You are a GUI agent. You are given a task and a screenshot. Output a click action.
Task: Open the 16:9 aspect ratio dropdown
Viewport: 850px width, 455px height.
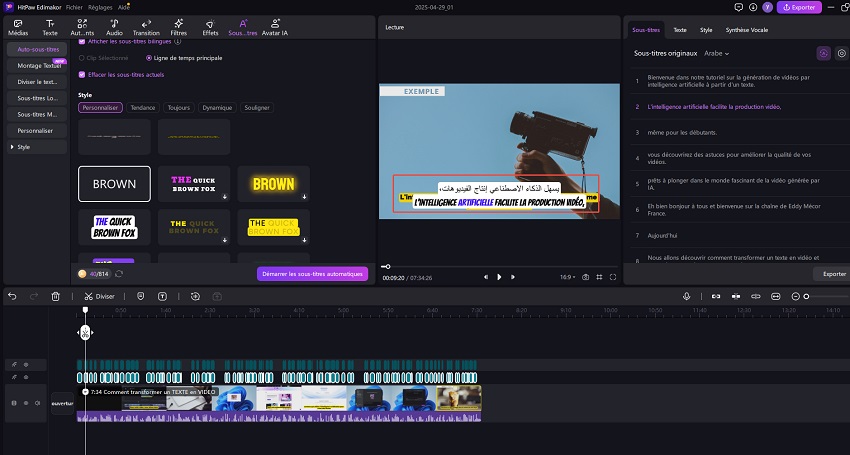(566, 276)
